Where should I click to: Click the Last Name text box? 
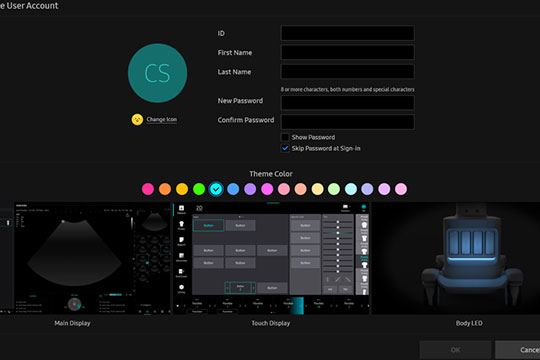(x=347, y=72)
